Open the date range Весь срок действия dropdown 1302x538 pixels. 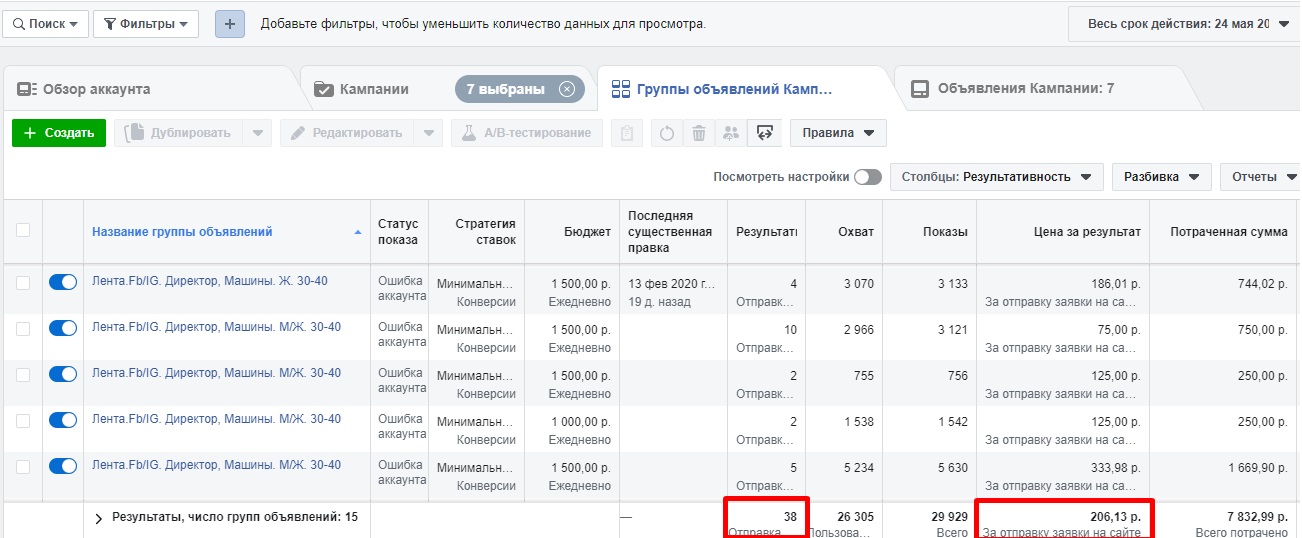[1185, 24]
